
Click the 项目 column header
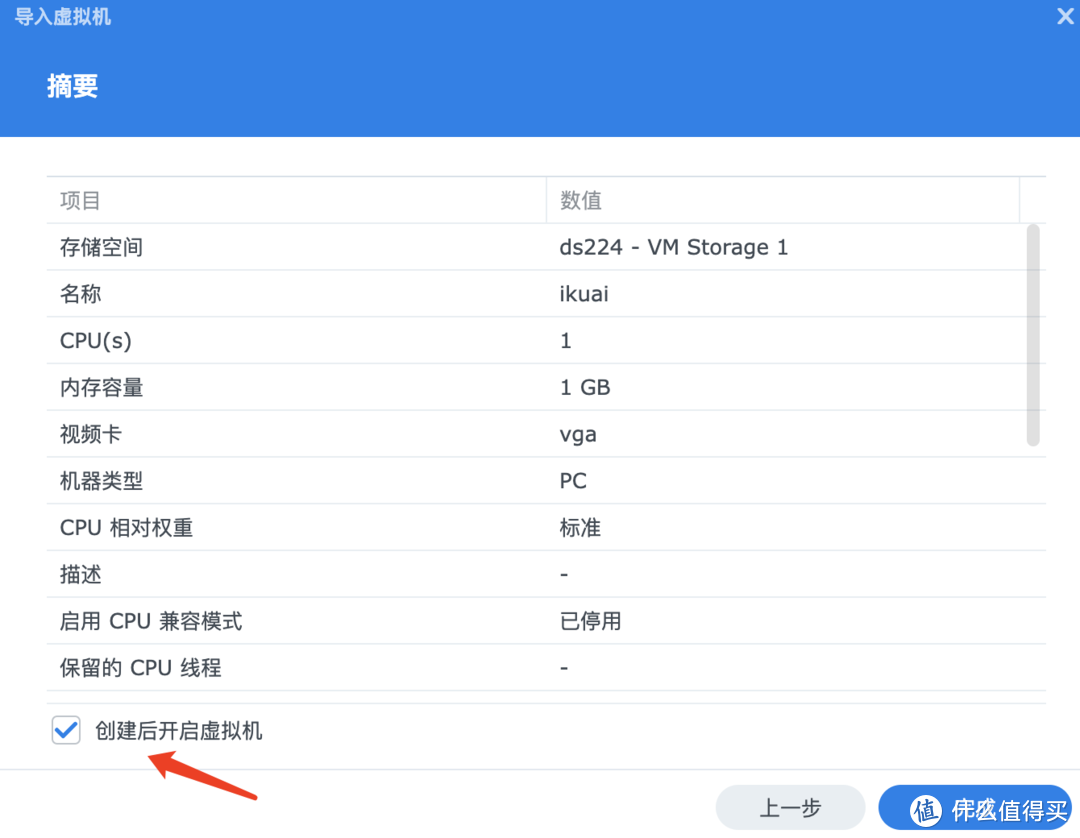point(75,200)
